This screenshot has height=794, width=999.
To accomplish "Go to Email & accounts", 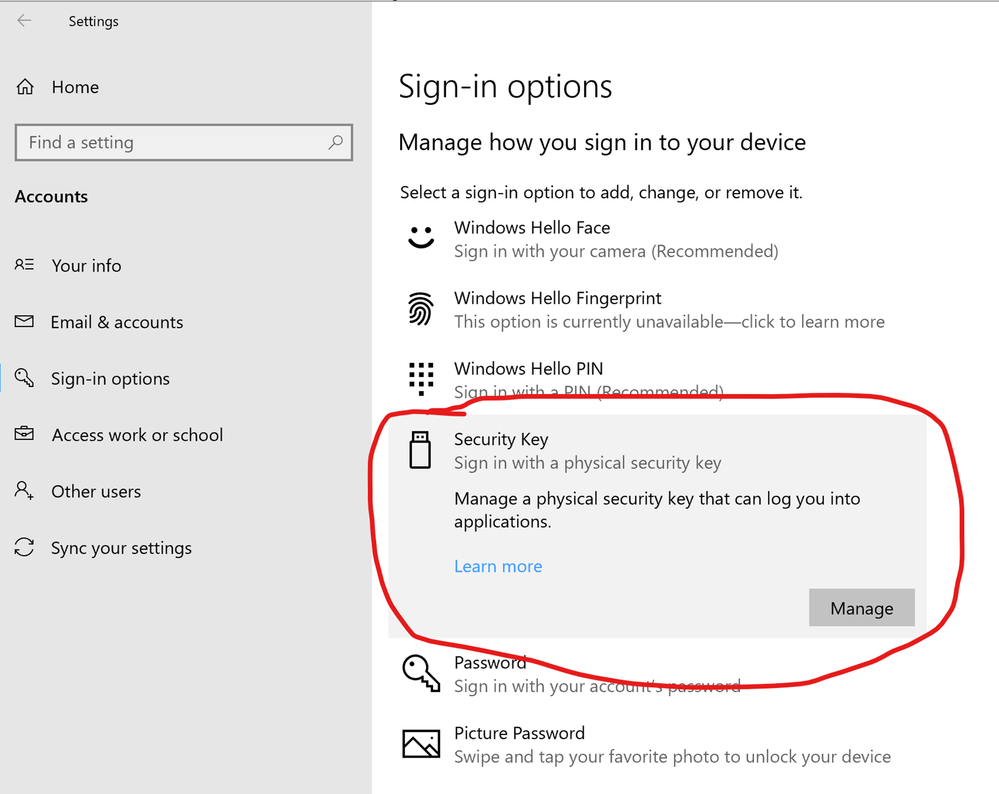I will (x=116, y=322).
